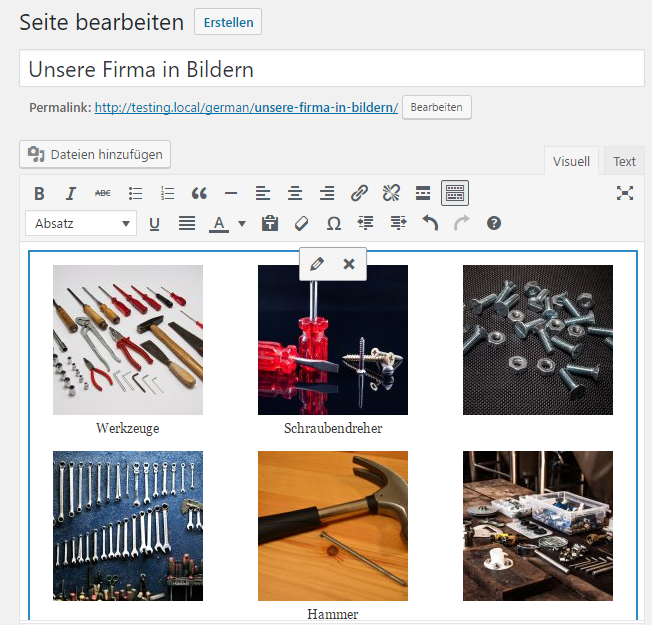Click the Werkzeuge caption text
The width and height of the screenshot is (652, 625).
[x=128, y=428]
